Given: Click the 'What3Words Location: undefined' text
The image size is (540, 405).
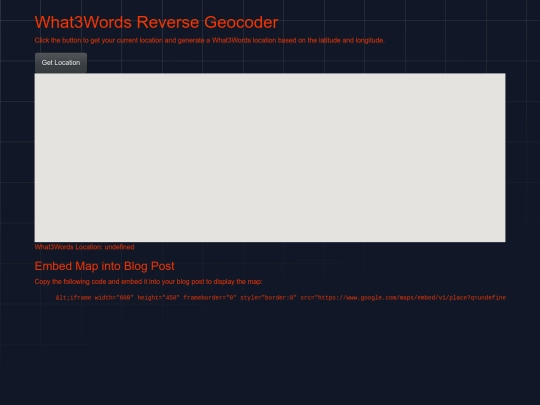Looking at the screenshot, I should pos(84,247).
